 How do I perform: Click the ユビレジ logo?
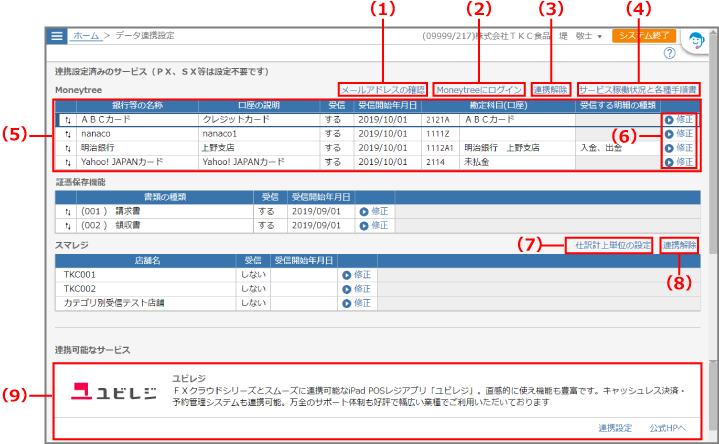[x=113, y=392]
